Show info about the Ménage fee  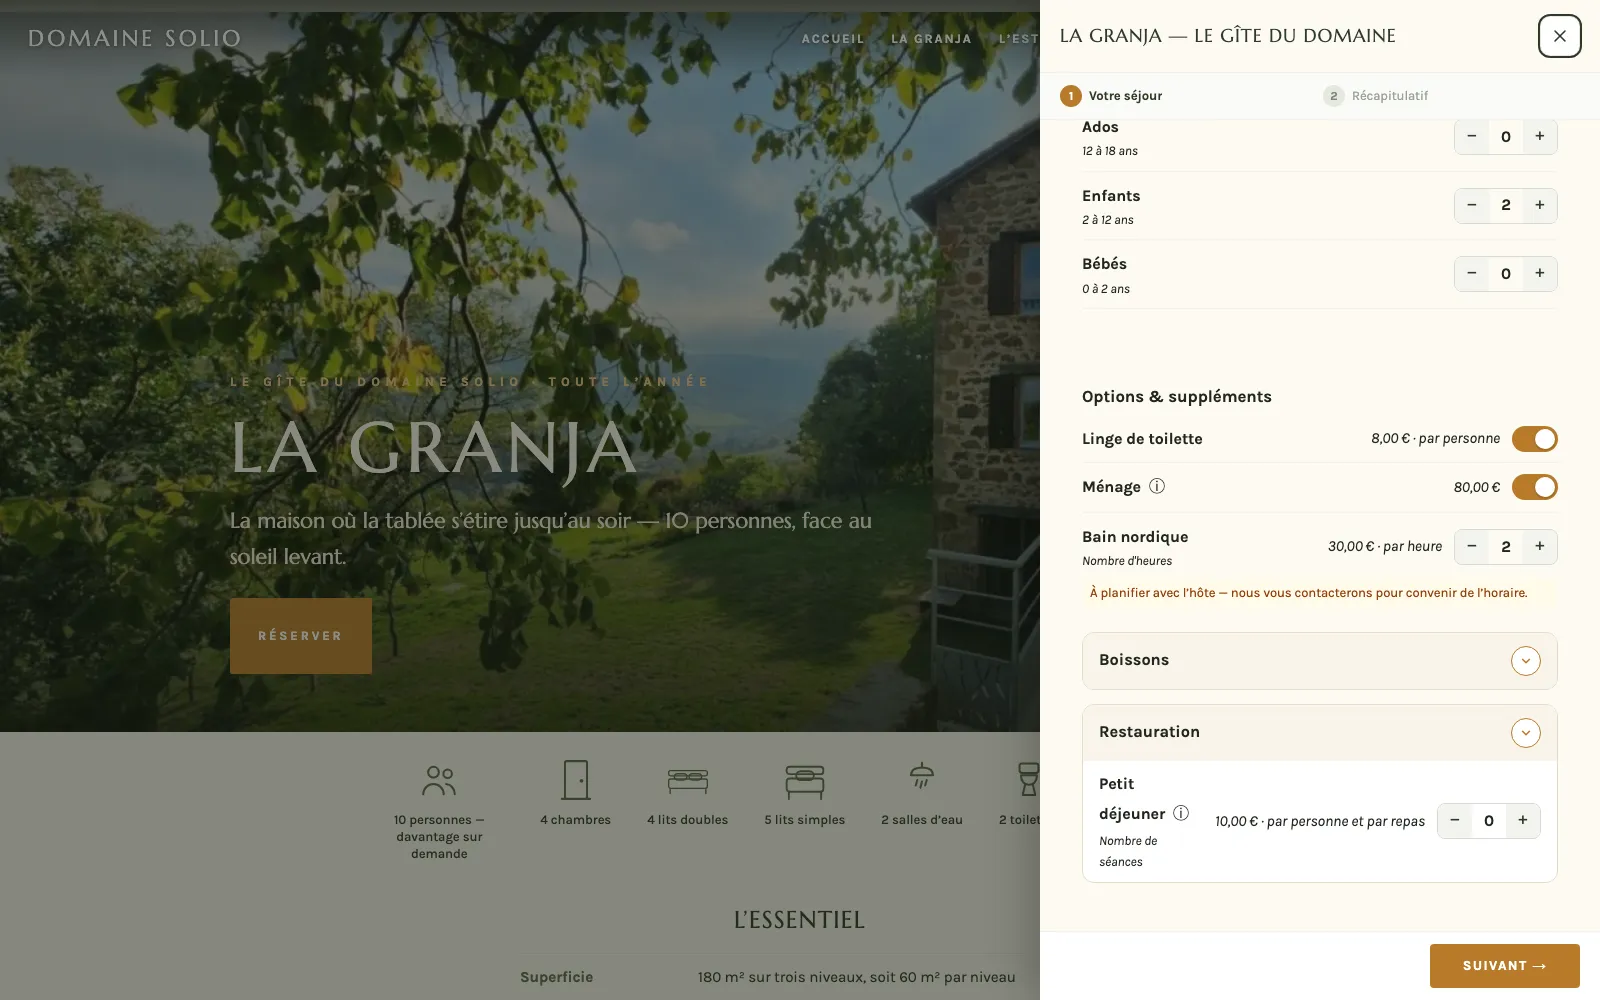1157,486
